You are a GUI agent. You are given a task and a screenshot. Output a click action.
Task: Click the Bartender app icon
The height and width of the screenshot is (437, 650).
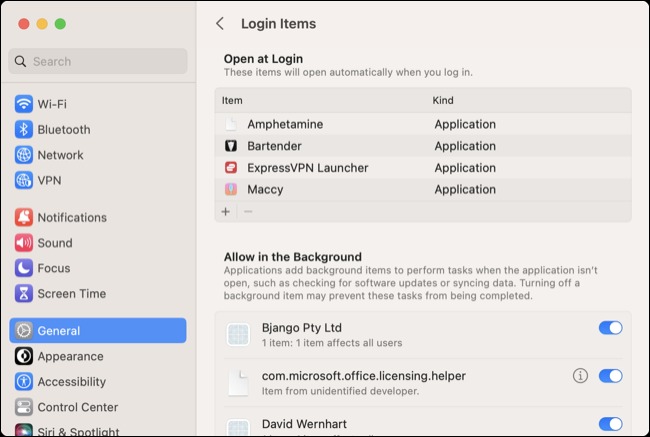pyautogui.click(x=231, y=146)
